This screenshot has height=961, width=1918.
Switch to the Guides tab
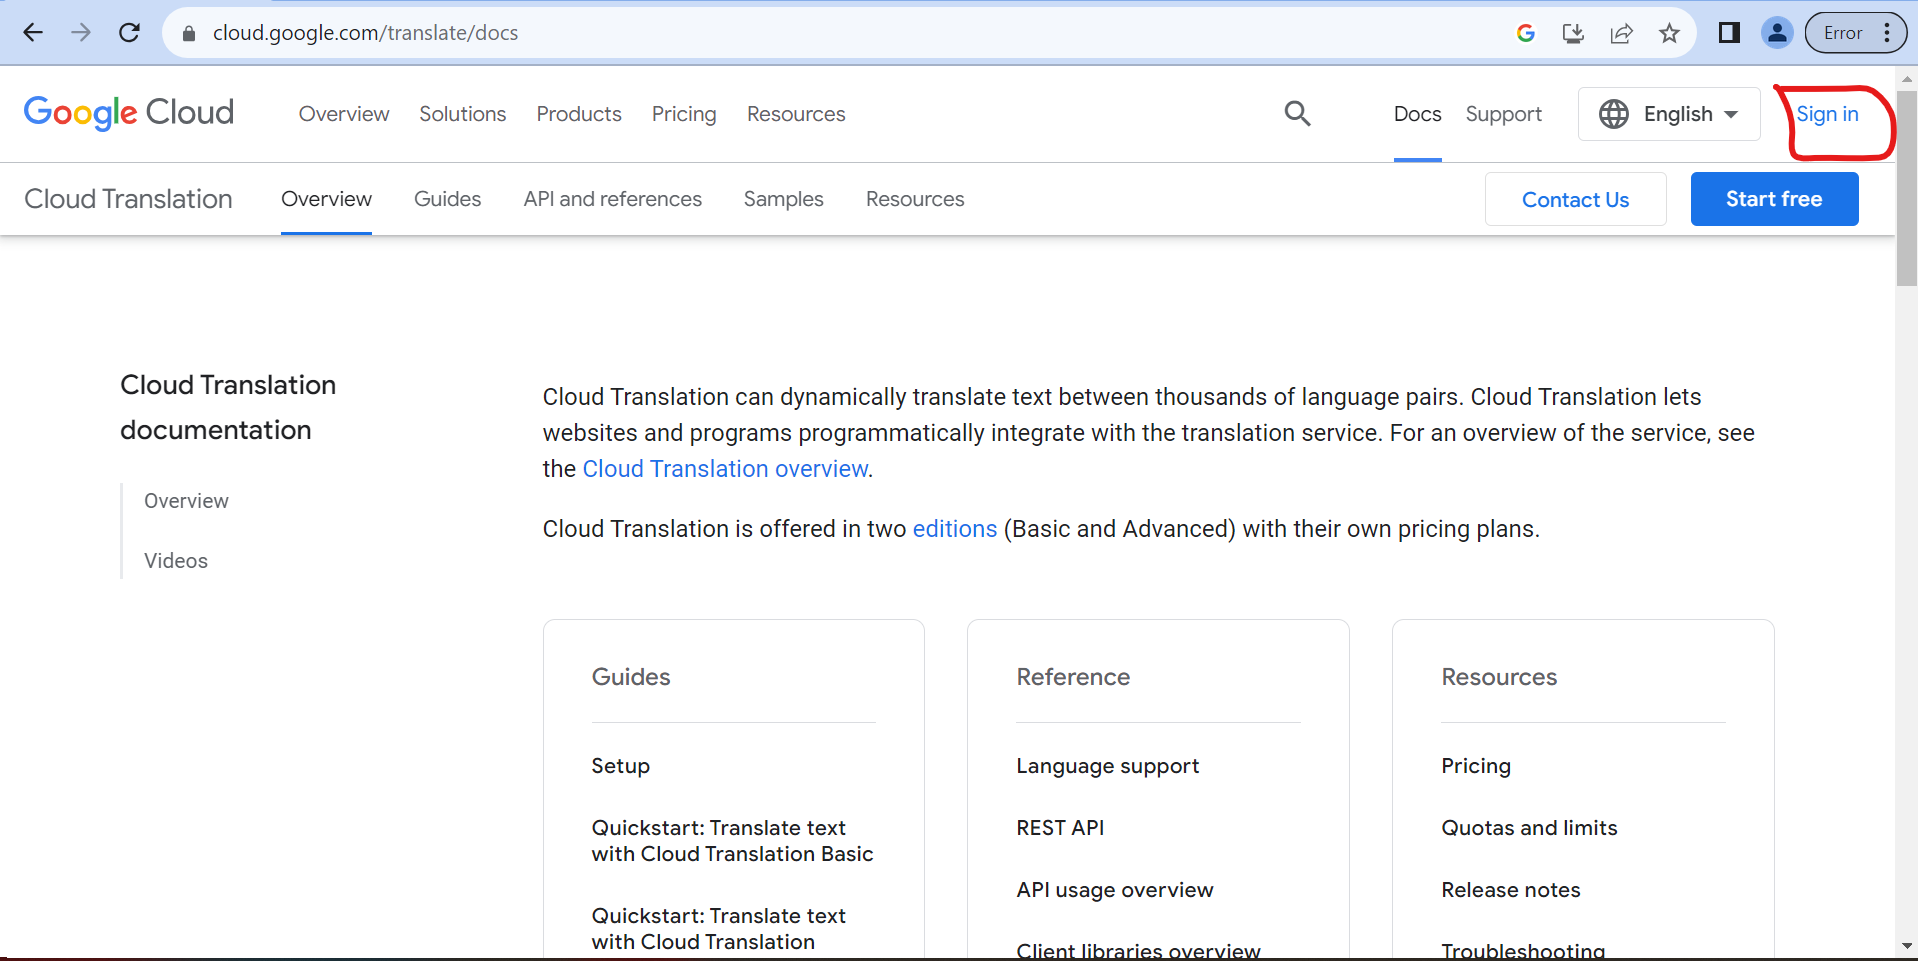pos(447,199)
